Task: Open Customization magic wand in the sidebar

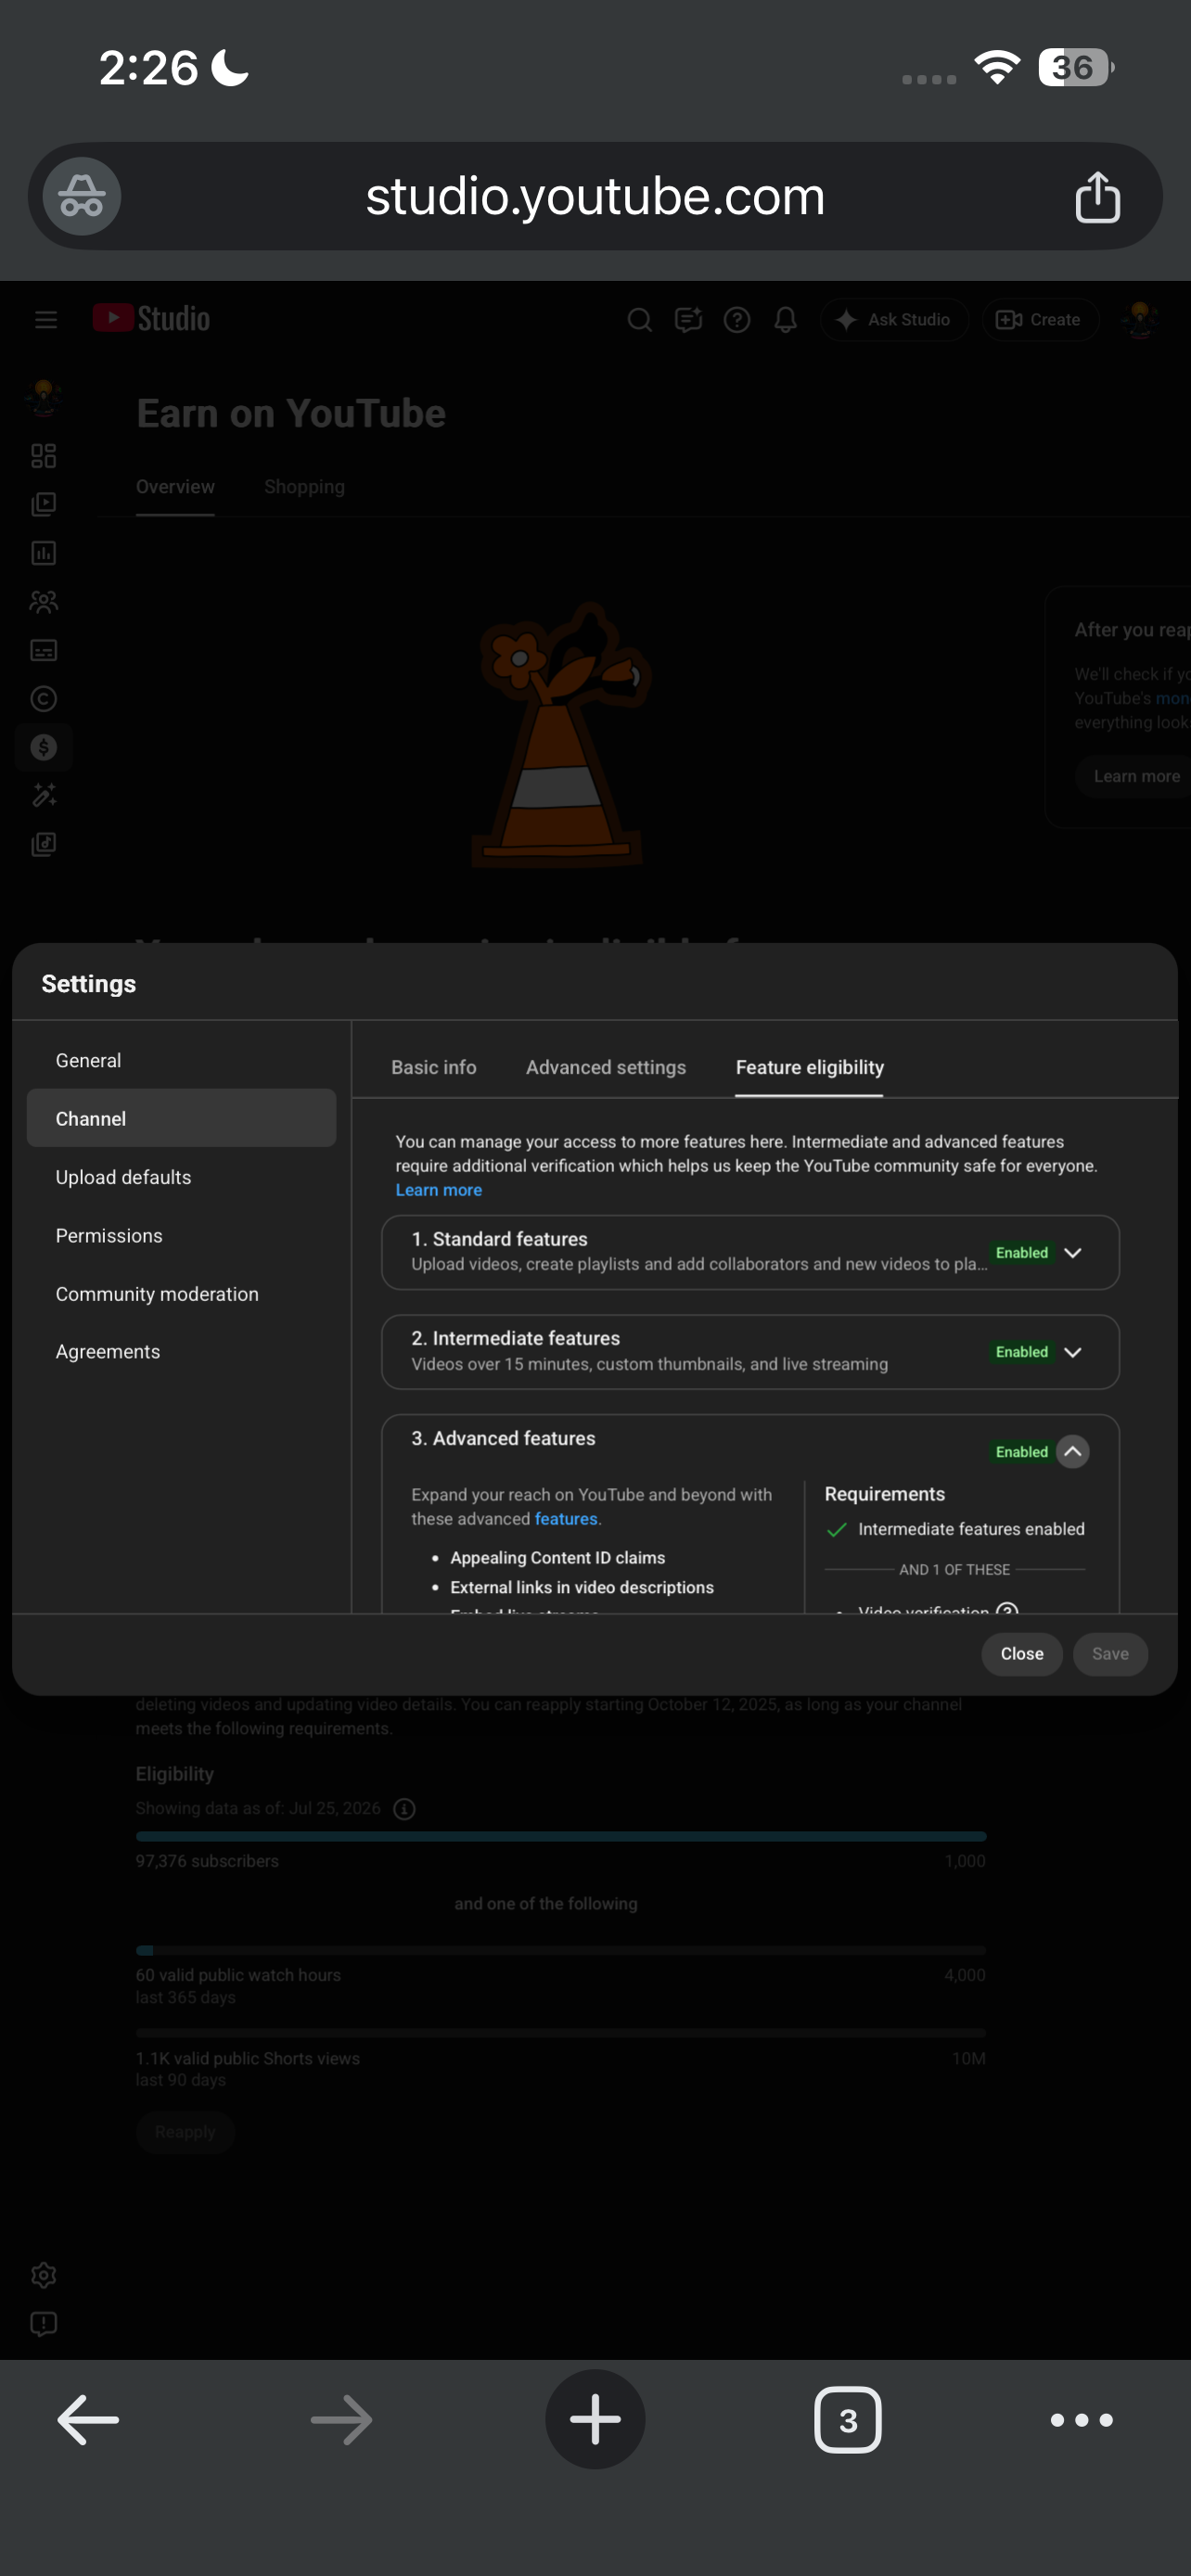Action: [44, 796]
